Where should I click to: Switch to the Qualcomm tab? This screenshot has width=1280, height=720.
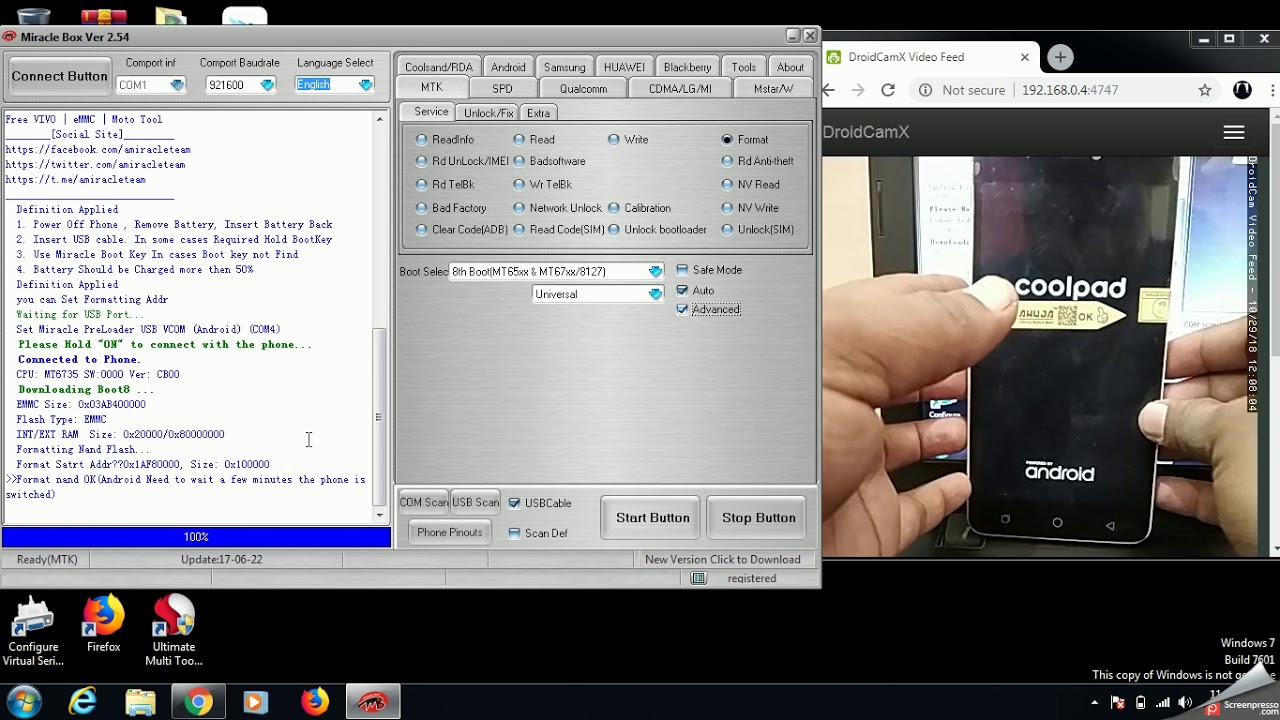(x=583, y=88)
